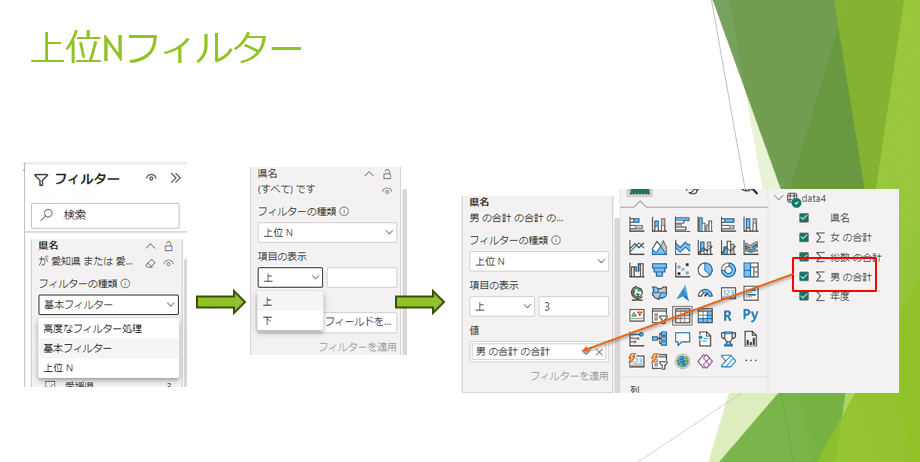This screenshot has height=462, width=920.
Task: Lock the (すべて) です filter card
Action: point(387,174)
